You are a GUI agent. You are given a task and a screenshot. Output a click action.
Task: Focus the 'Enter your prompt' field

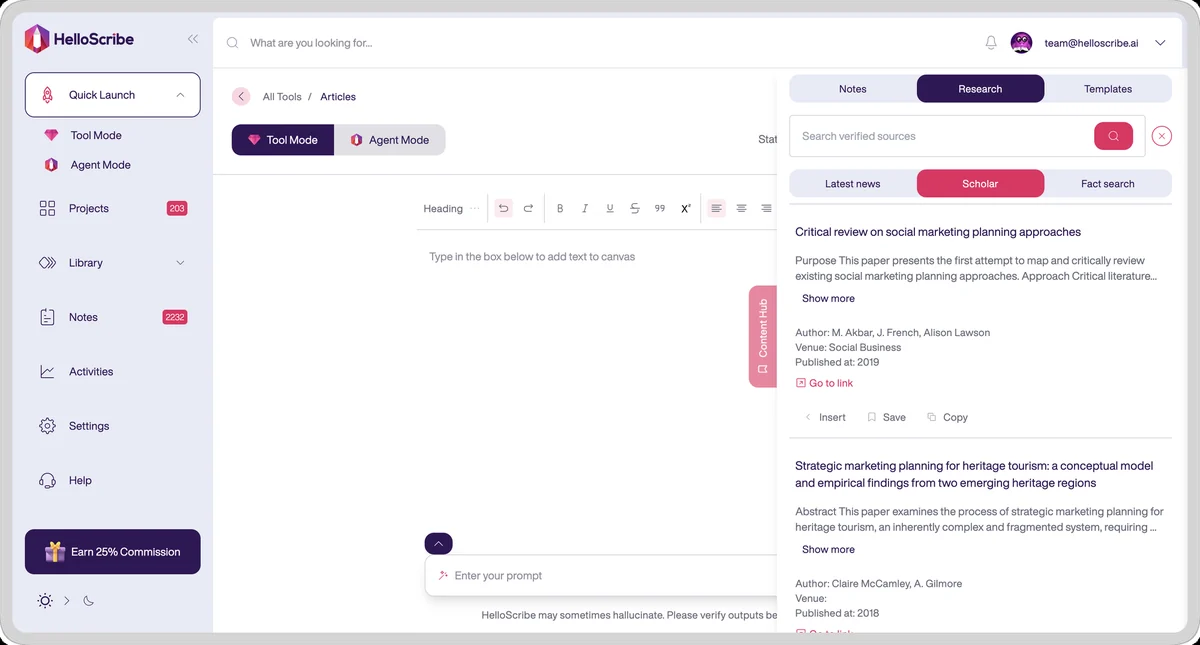click(x=600, y=576)
